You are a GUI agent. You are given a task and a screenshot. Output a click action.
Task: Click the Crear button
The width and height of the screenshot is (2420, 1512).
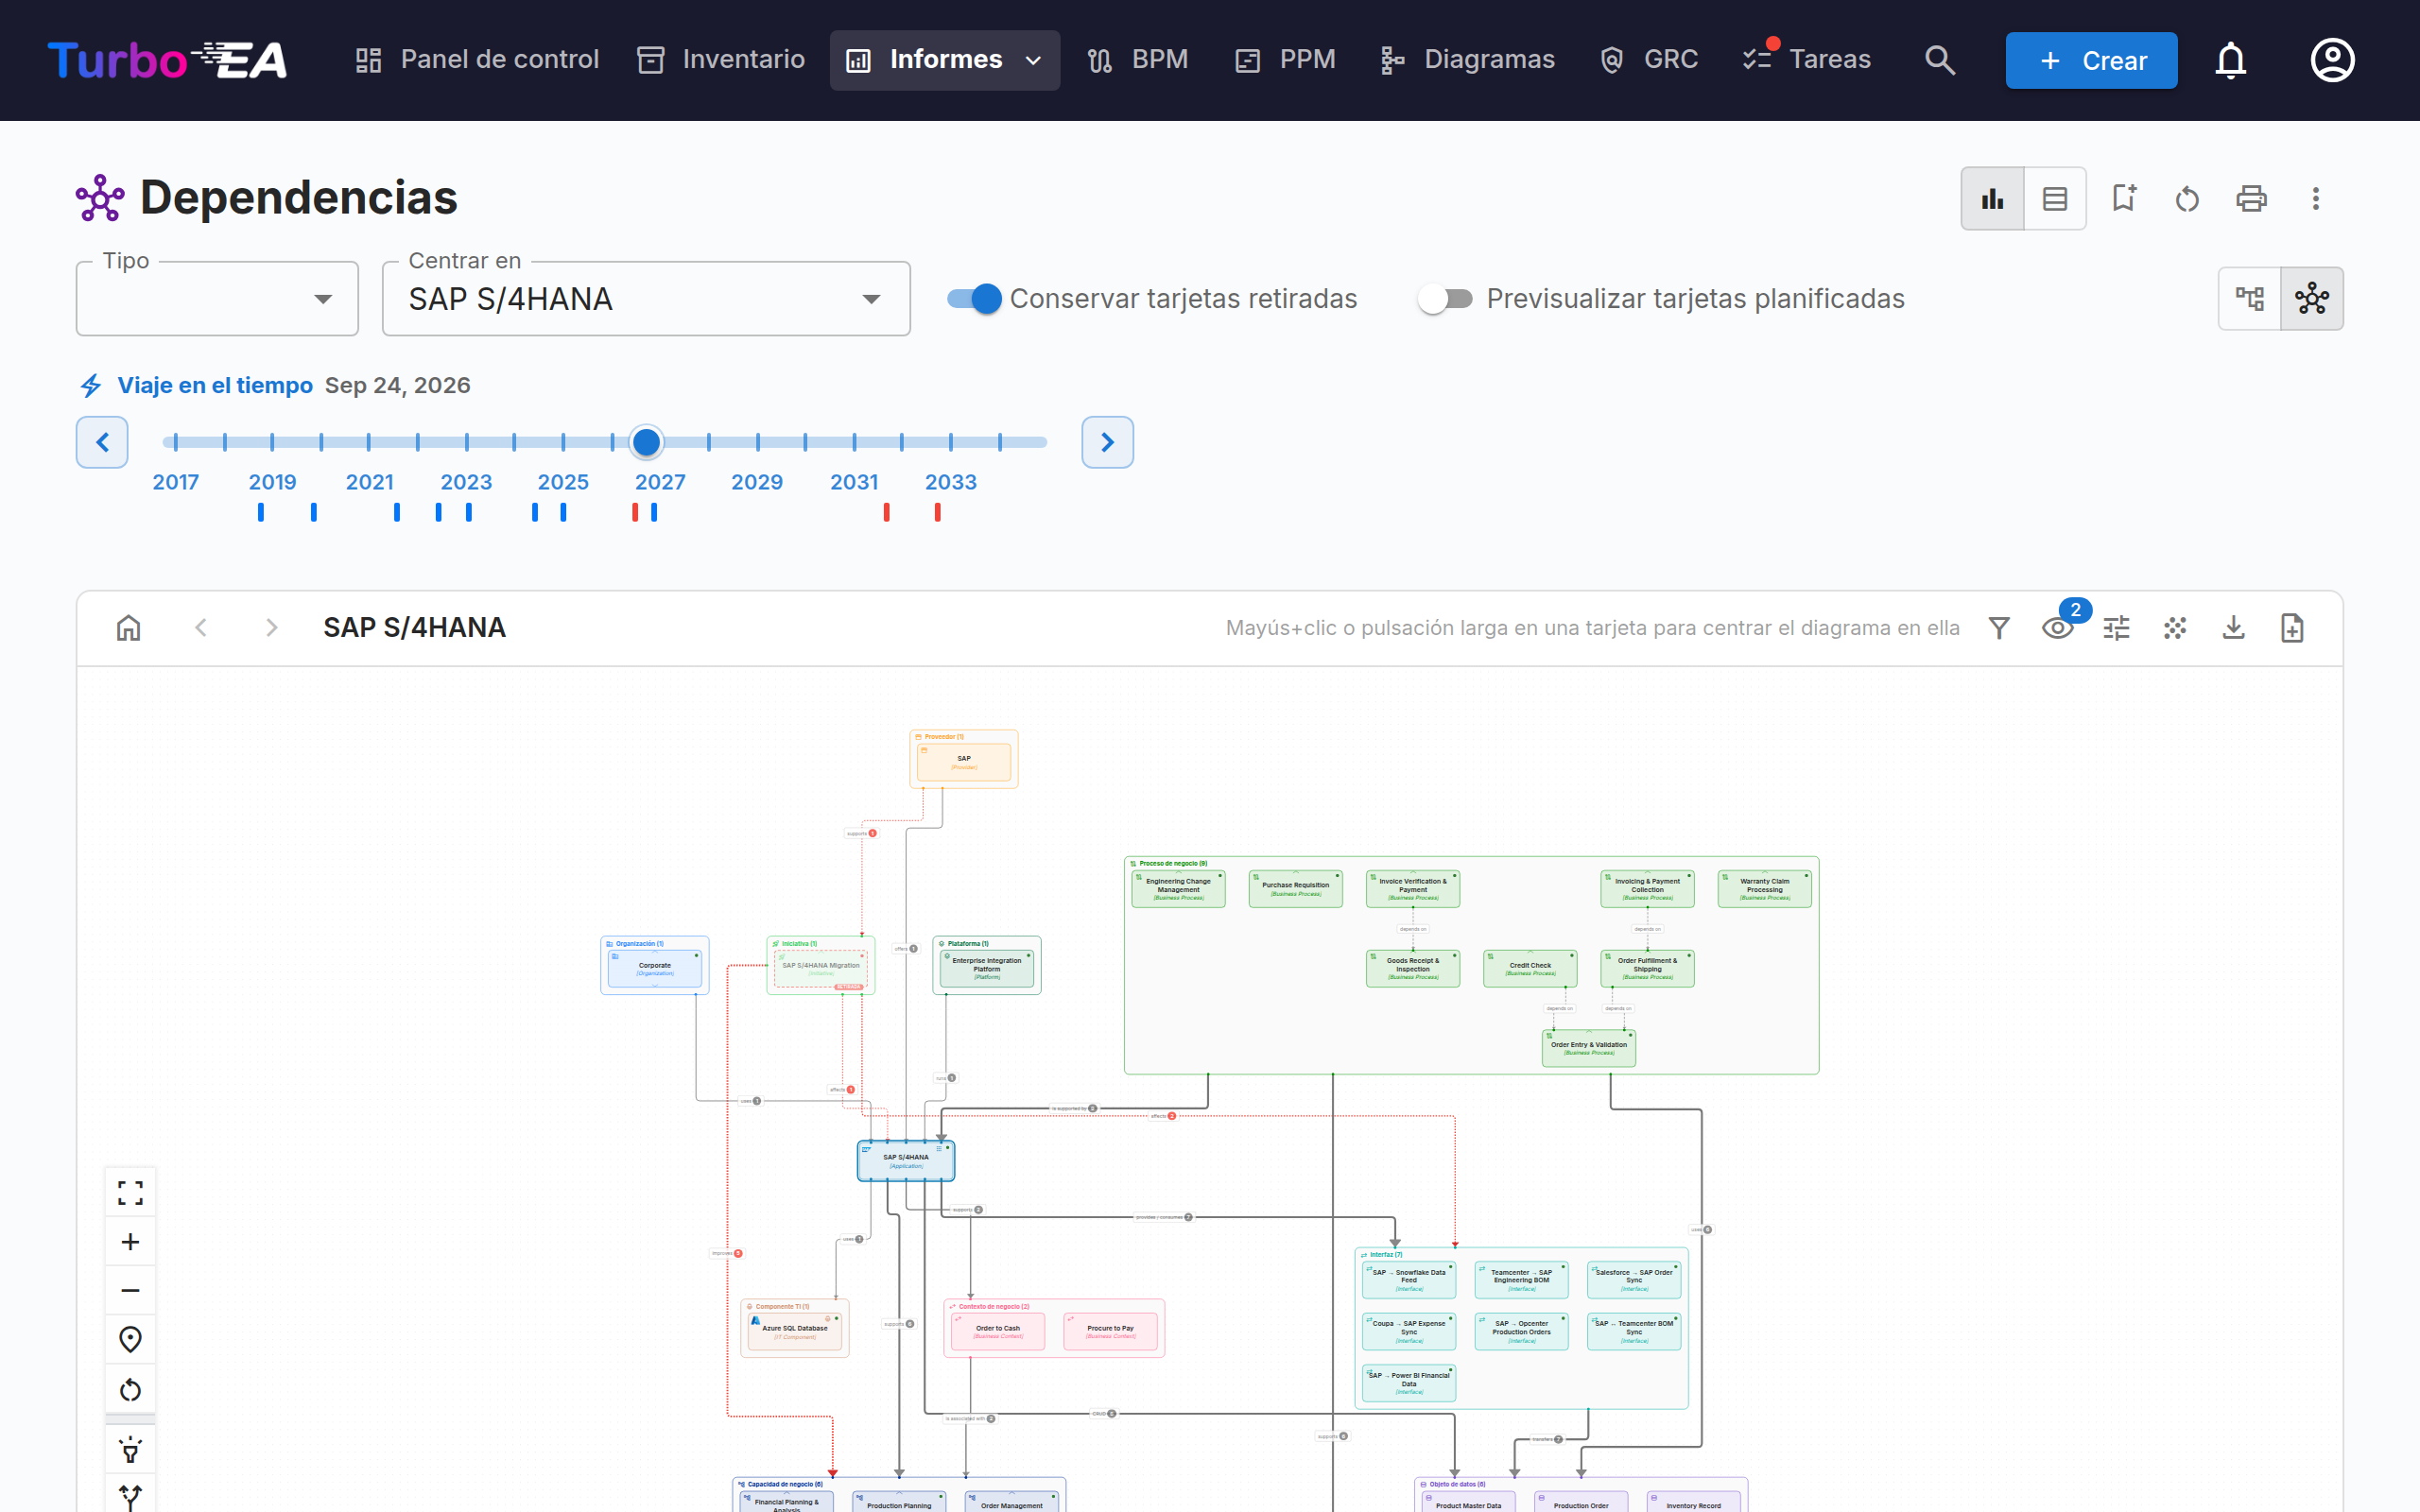point(2091,60)
